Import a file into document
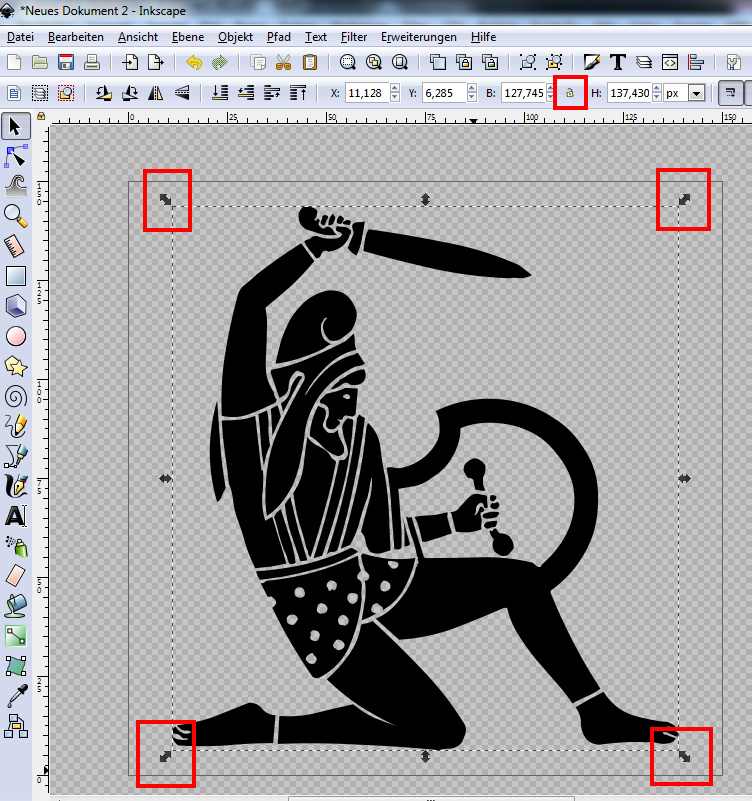 tap(130, 62)
